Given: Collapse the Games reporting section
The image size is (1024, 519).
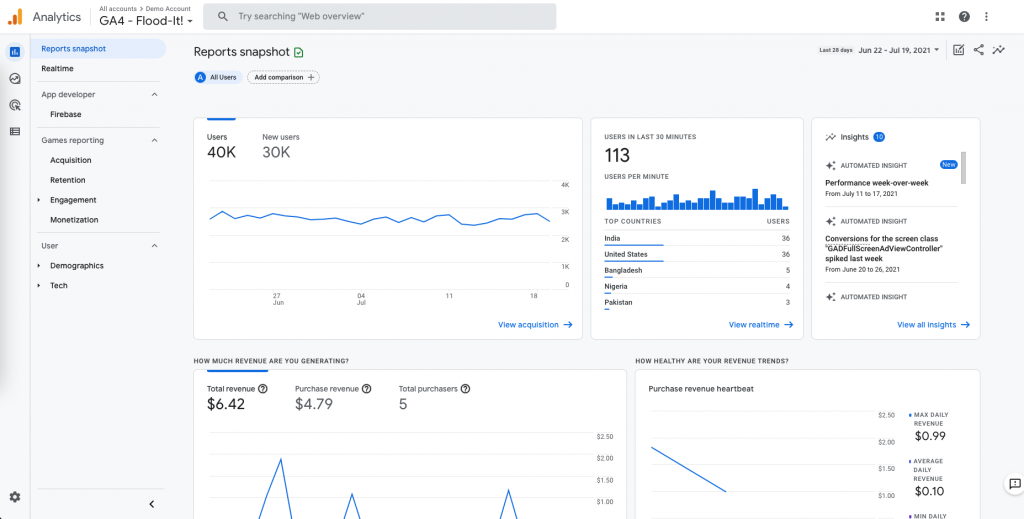Looking at the screenshot, I should coord(155,140).
